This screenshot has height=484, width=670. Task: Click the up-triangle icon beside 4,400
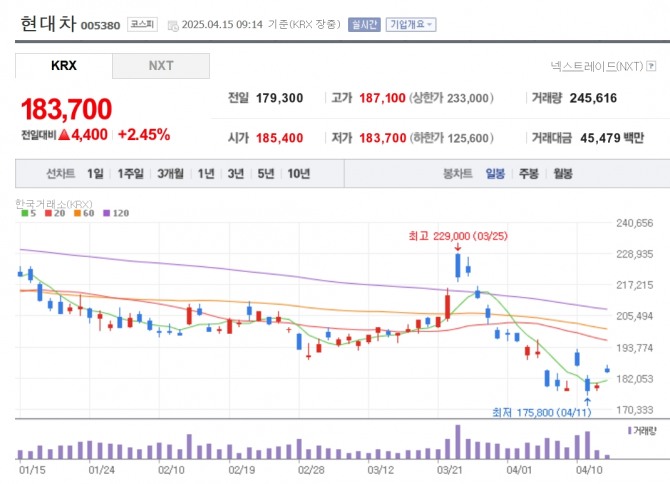[64, 135]
